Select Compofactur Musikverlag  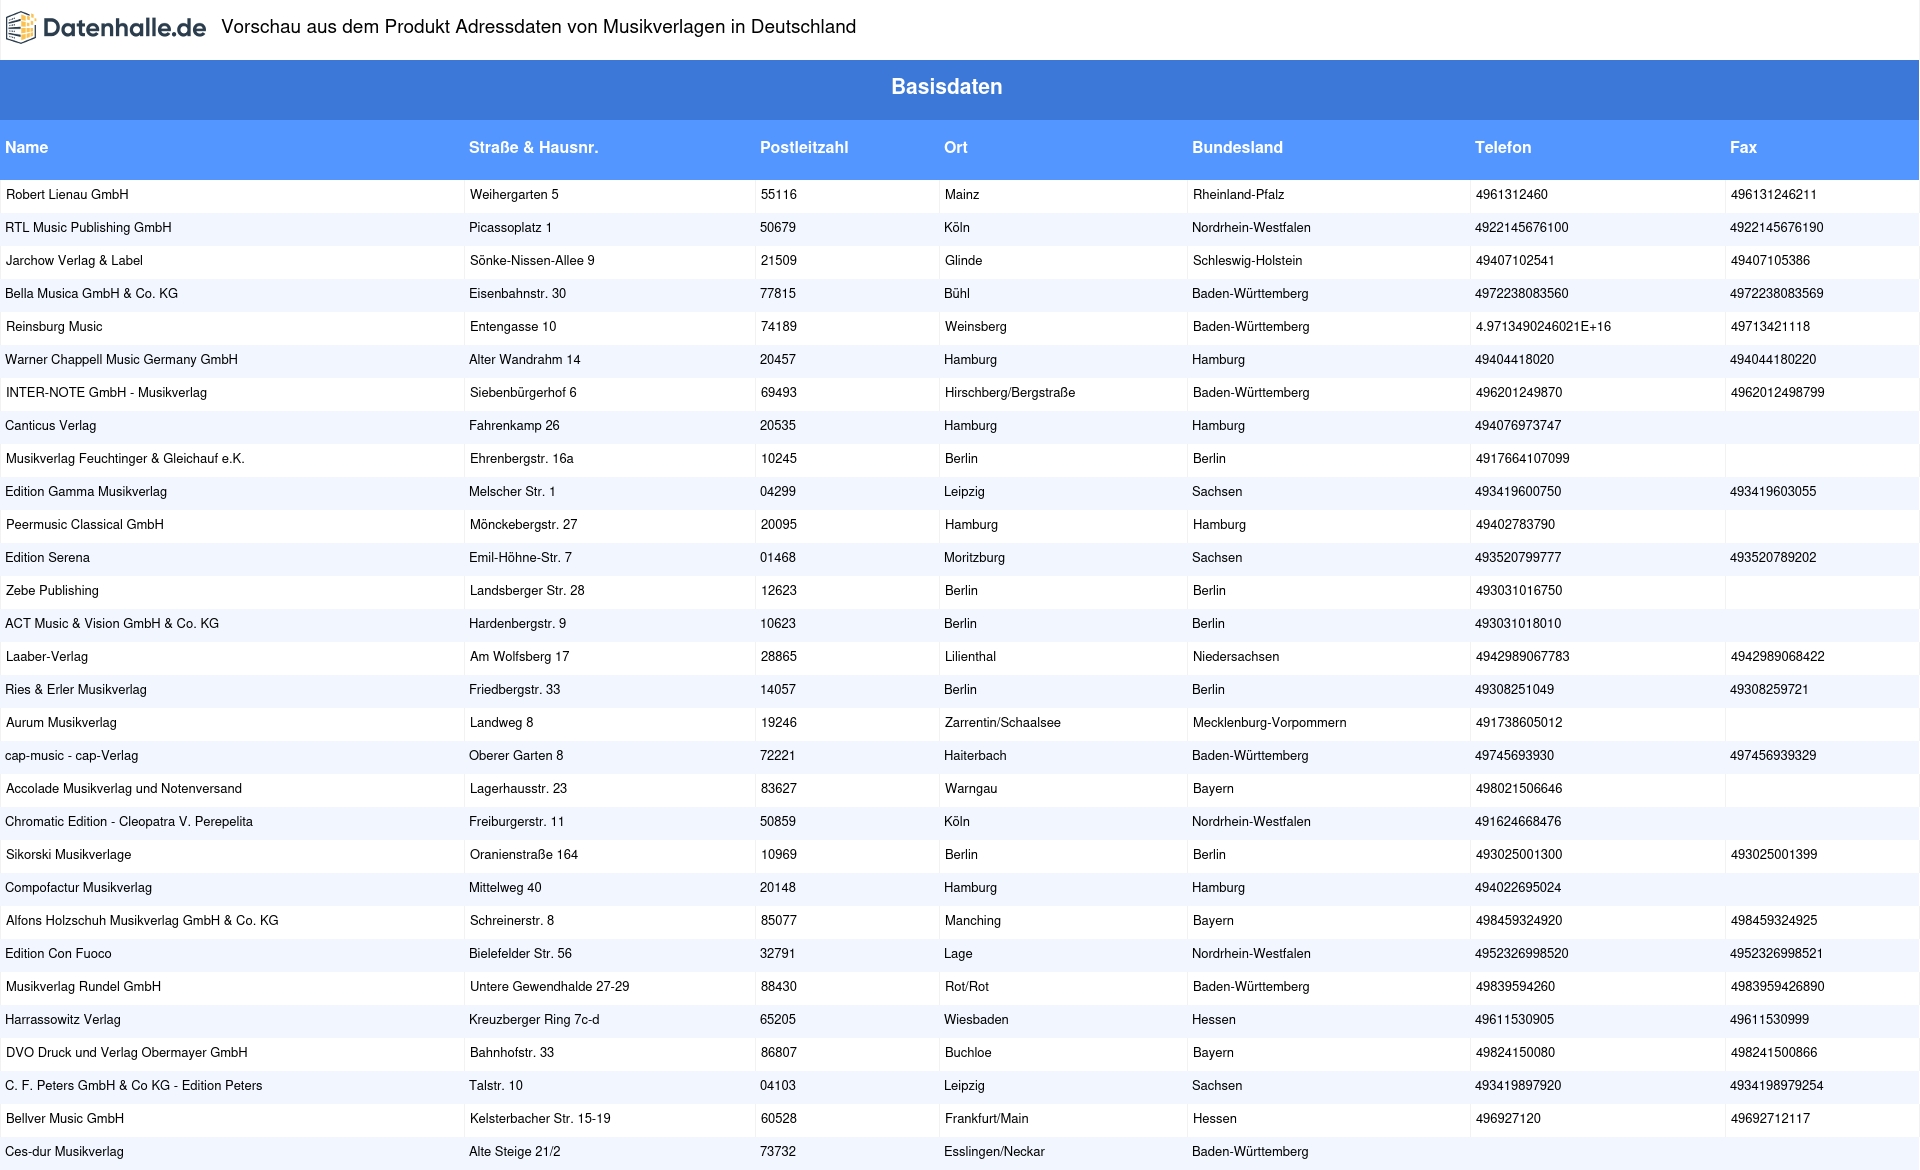click(x=79, y=888)
